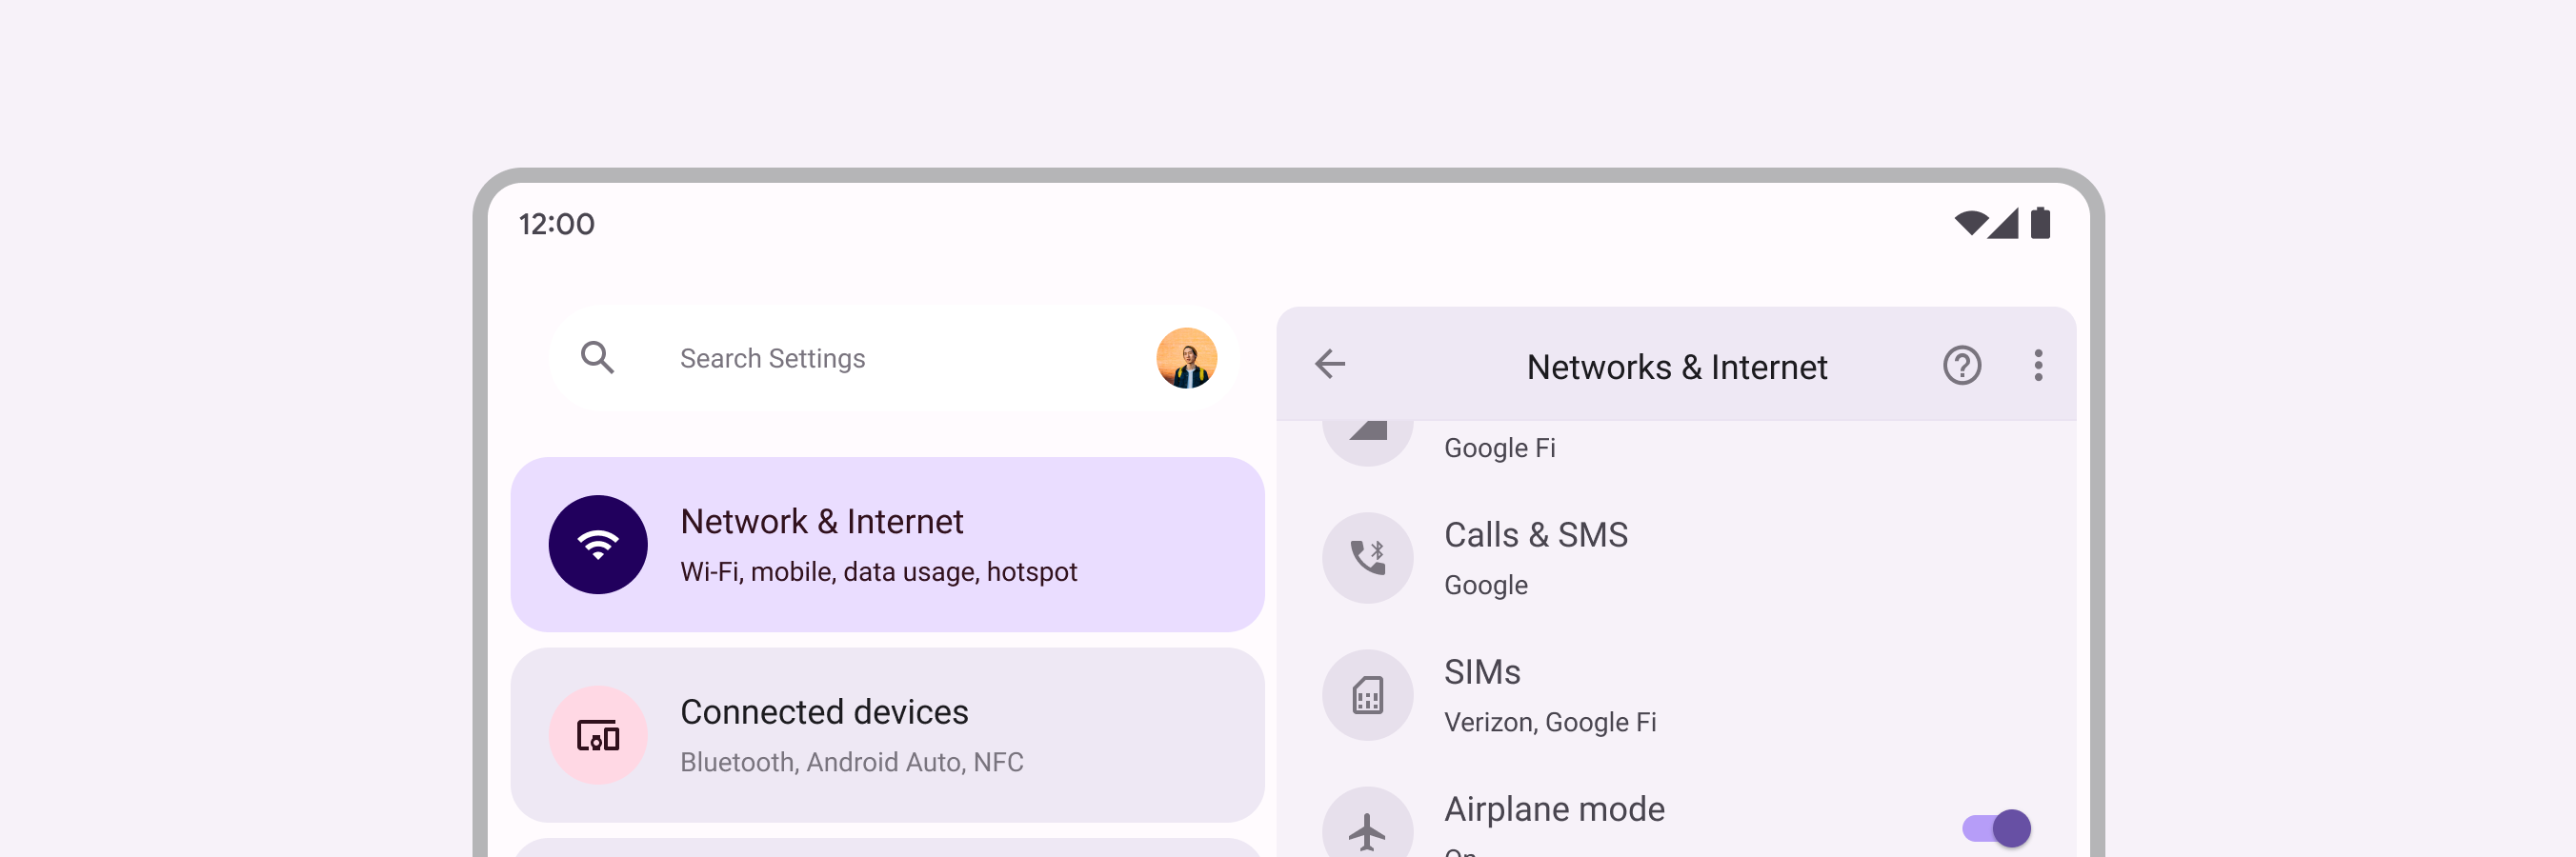Open the help question mark icon
The width and height of the screenshot is (2576, 857).
[x=1961, y=365]
